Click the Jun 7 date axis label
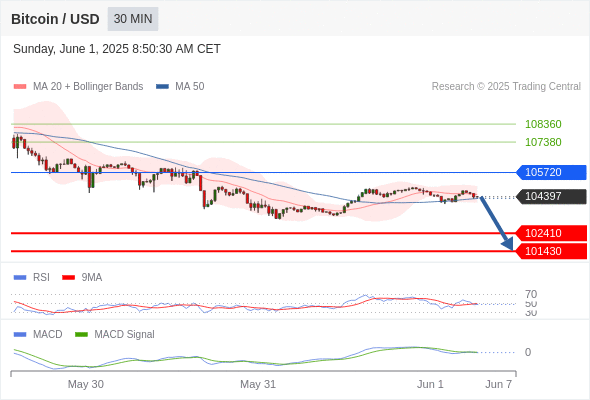Viewport: 590px width, 400px height. 498,384
